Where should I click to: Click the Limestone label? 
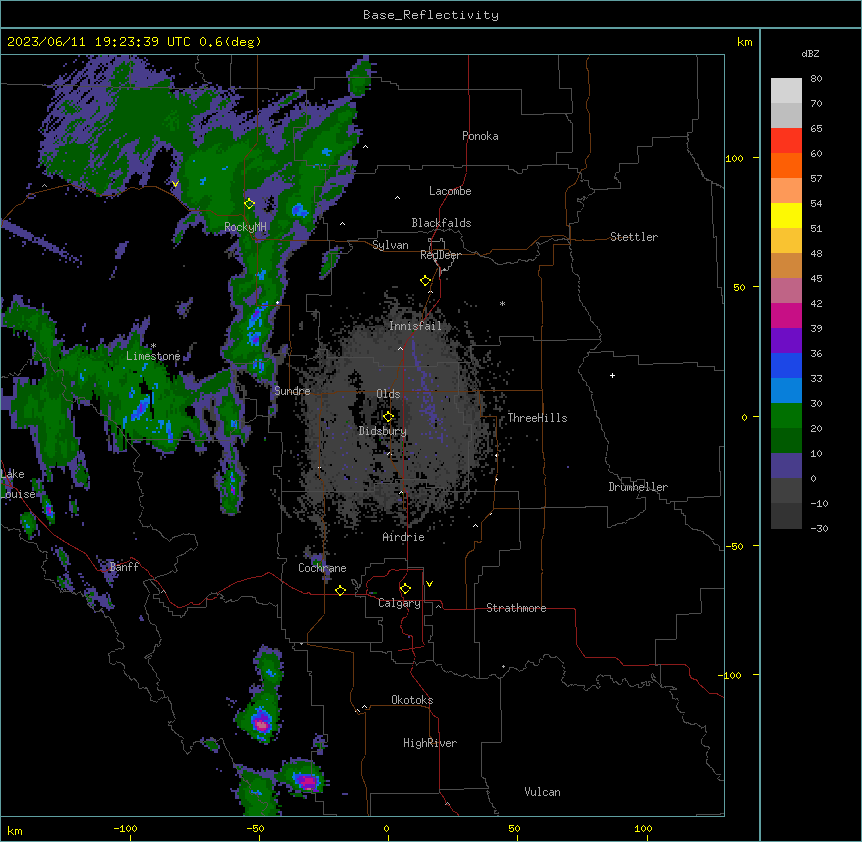153,356
